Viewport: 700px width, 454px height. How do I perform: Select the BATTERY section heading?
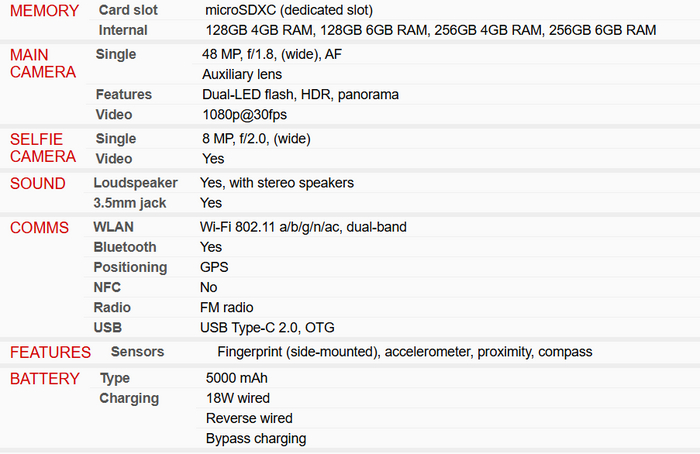(45, 379)
